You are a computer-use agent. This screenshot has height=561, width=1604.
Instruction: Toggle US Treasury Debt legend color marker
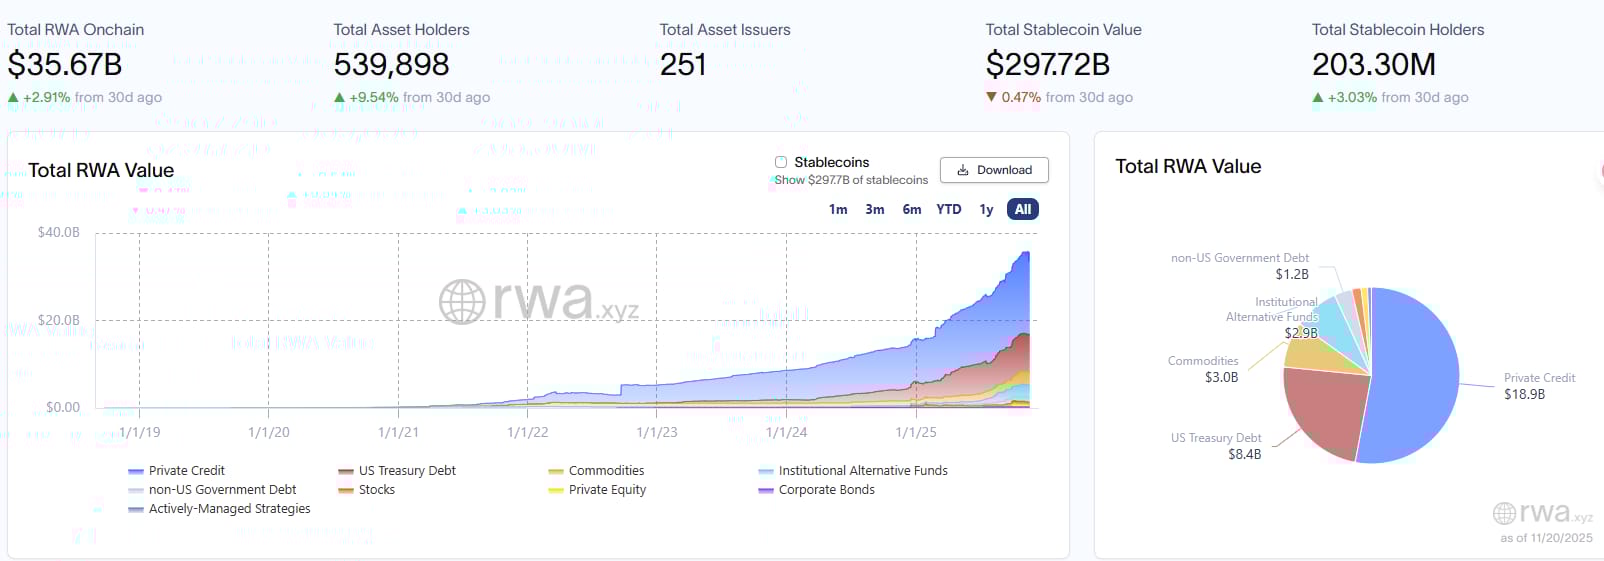click(346, 471)
